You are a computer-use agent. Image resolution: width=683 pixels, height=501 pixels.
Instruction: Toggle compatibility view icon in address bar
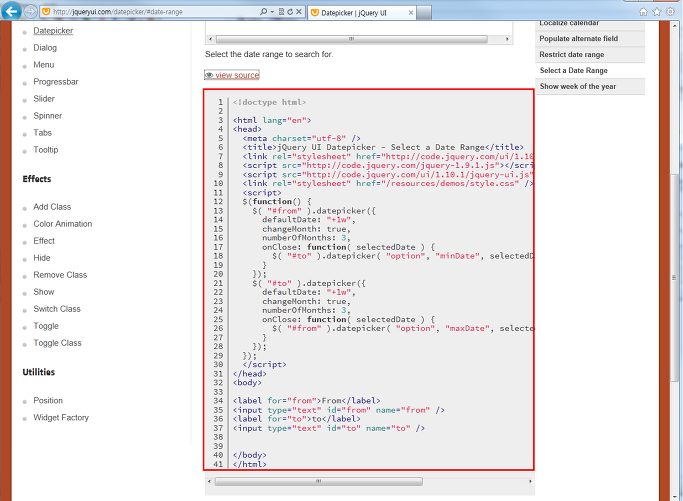click(x=281, y=12)
